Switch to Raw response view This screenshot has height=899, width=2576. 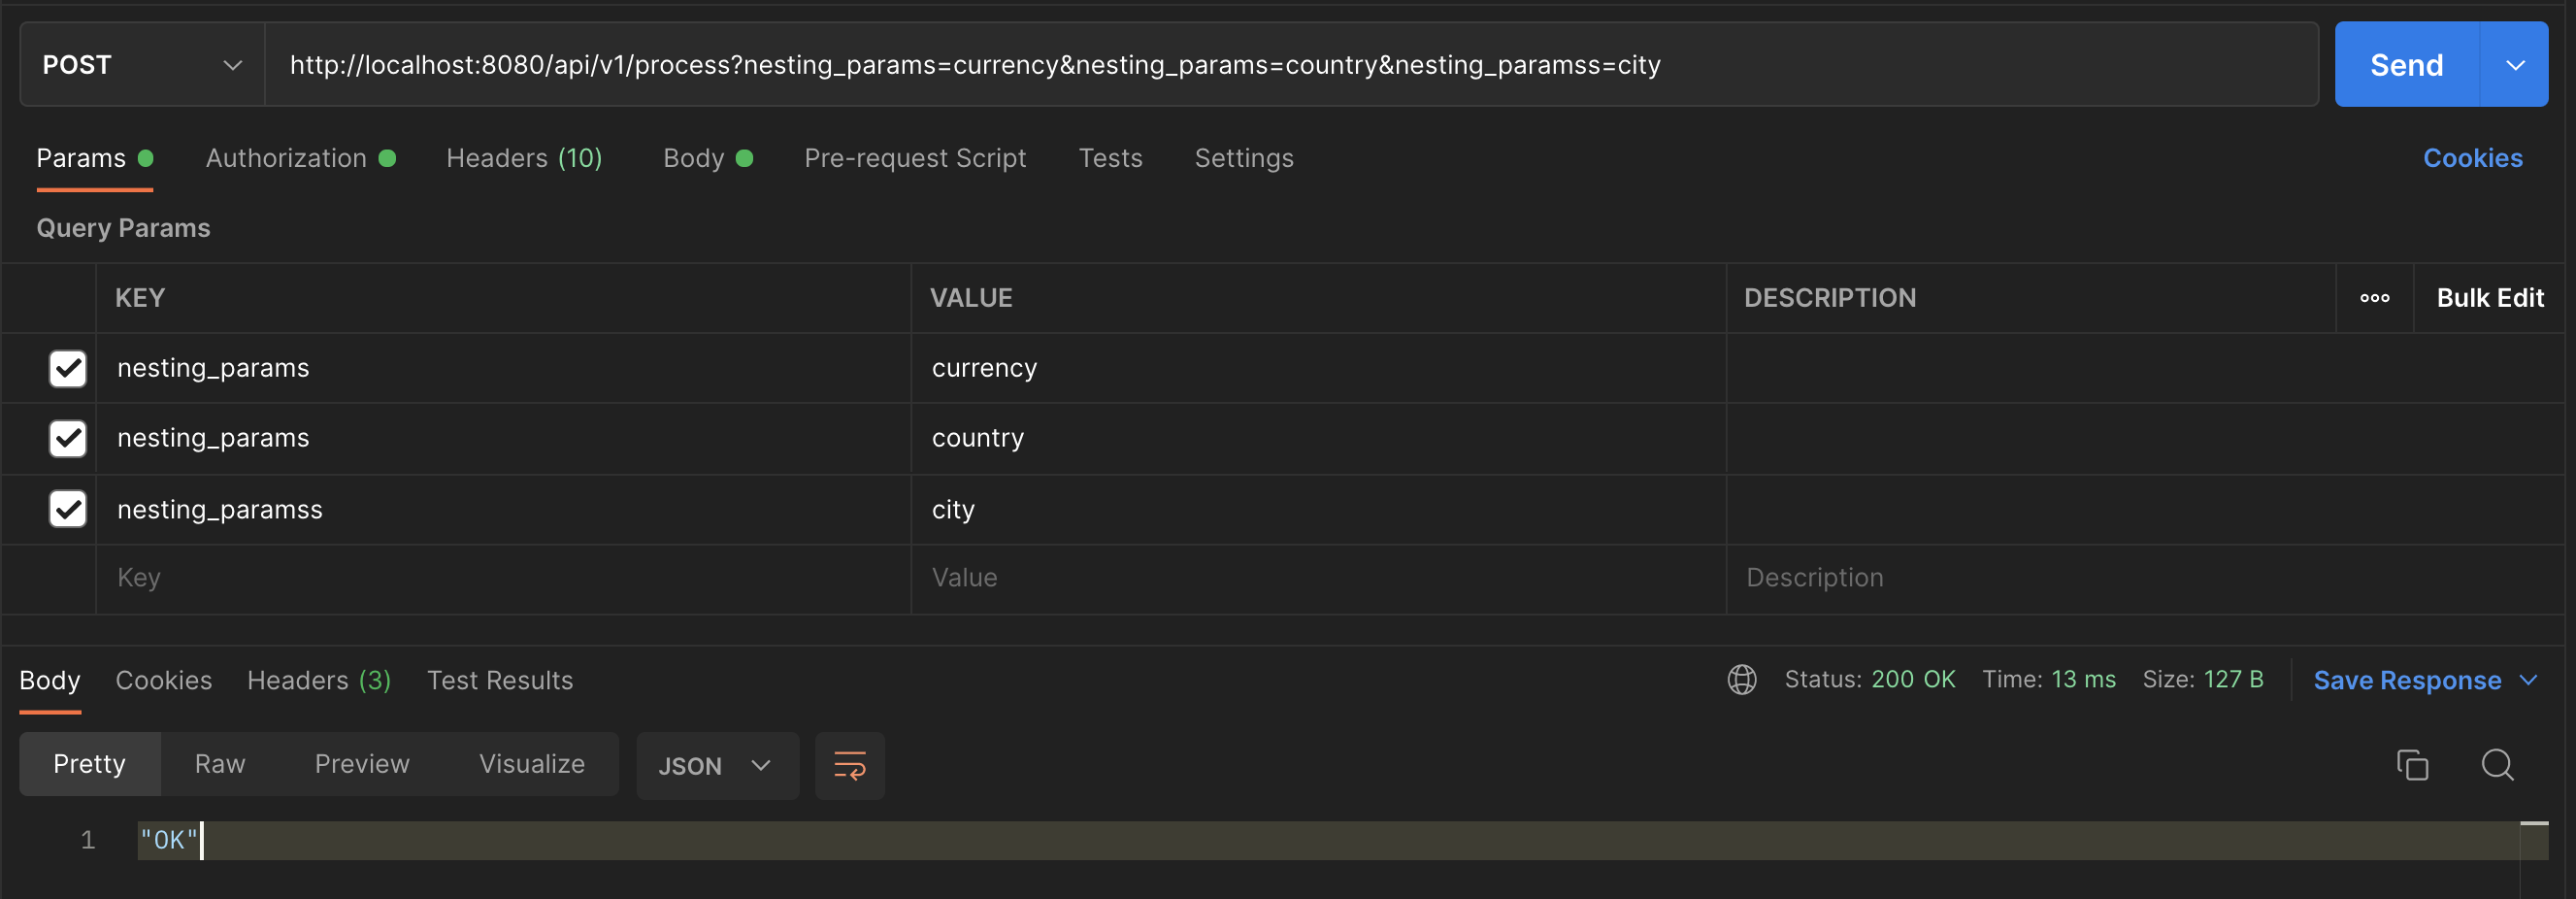[220, 764]
